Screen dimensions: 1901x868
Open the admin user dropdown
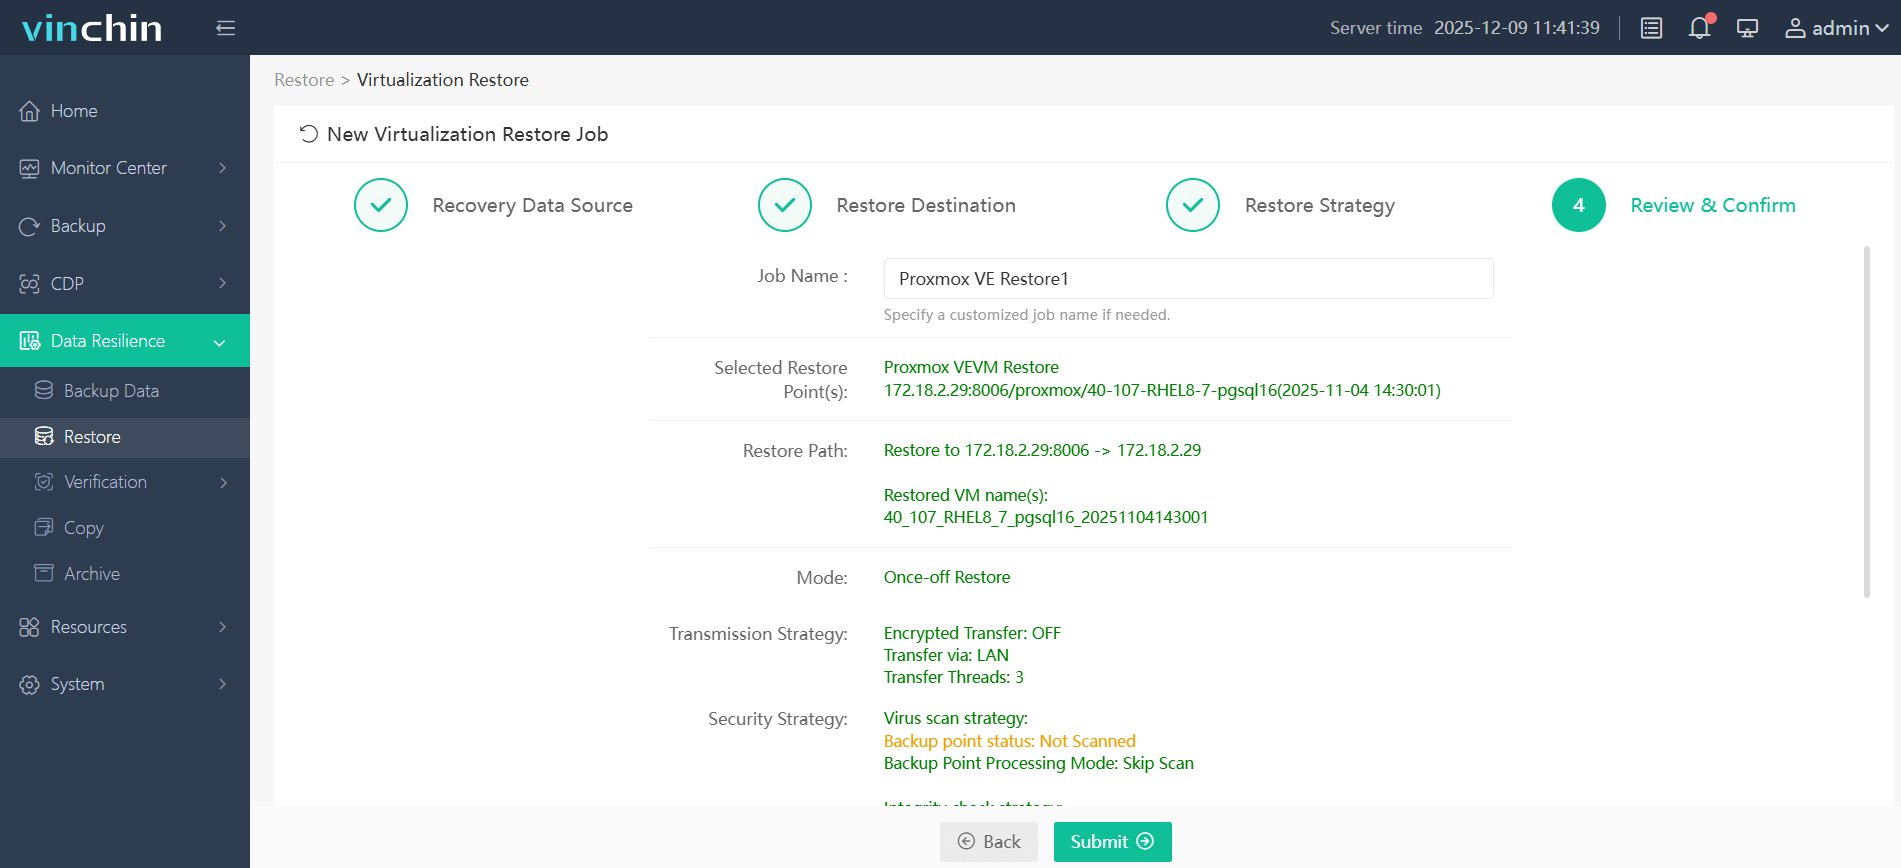click(x=1836, y=28)
